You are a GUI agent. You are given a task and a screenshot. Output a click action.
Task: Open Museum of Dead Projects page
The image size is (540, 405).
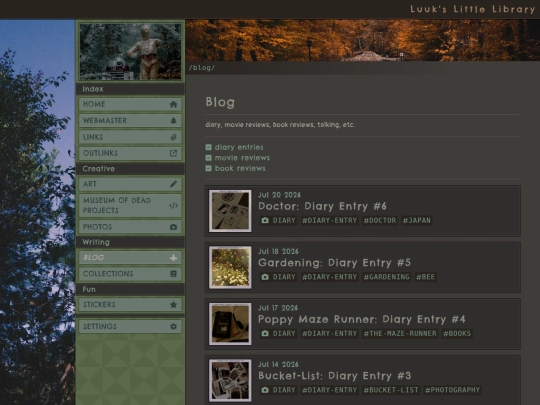click(130, 206)
